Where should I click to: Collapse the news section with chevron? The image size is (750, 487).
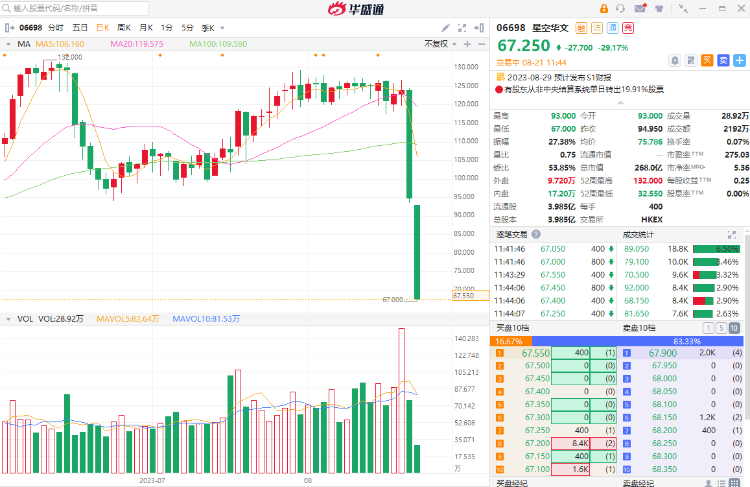pos(741,75)
